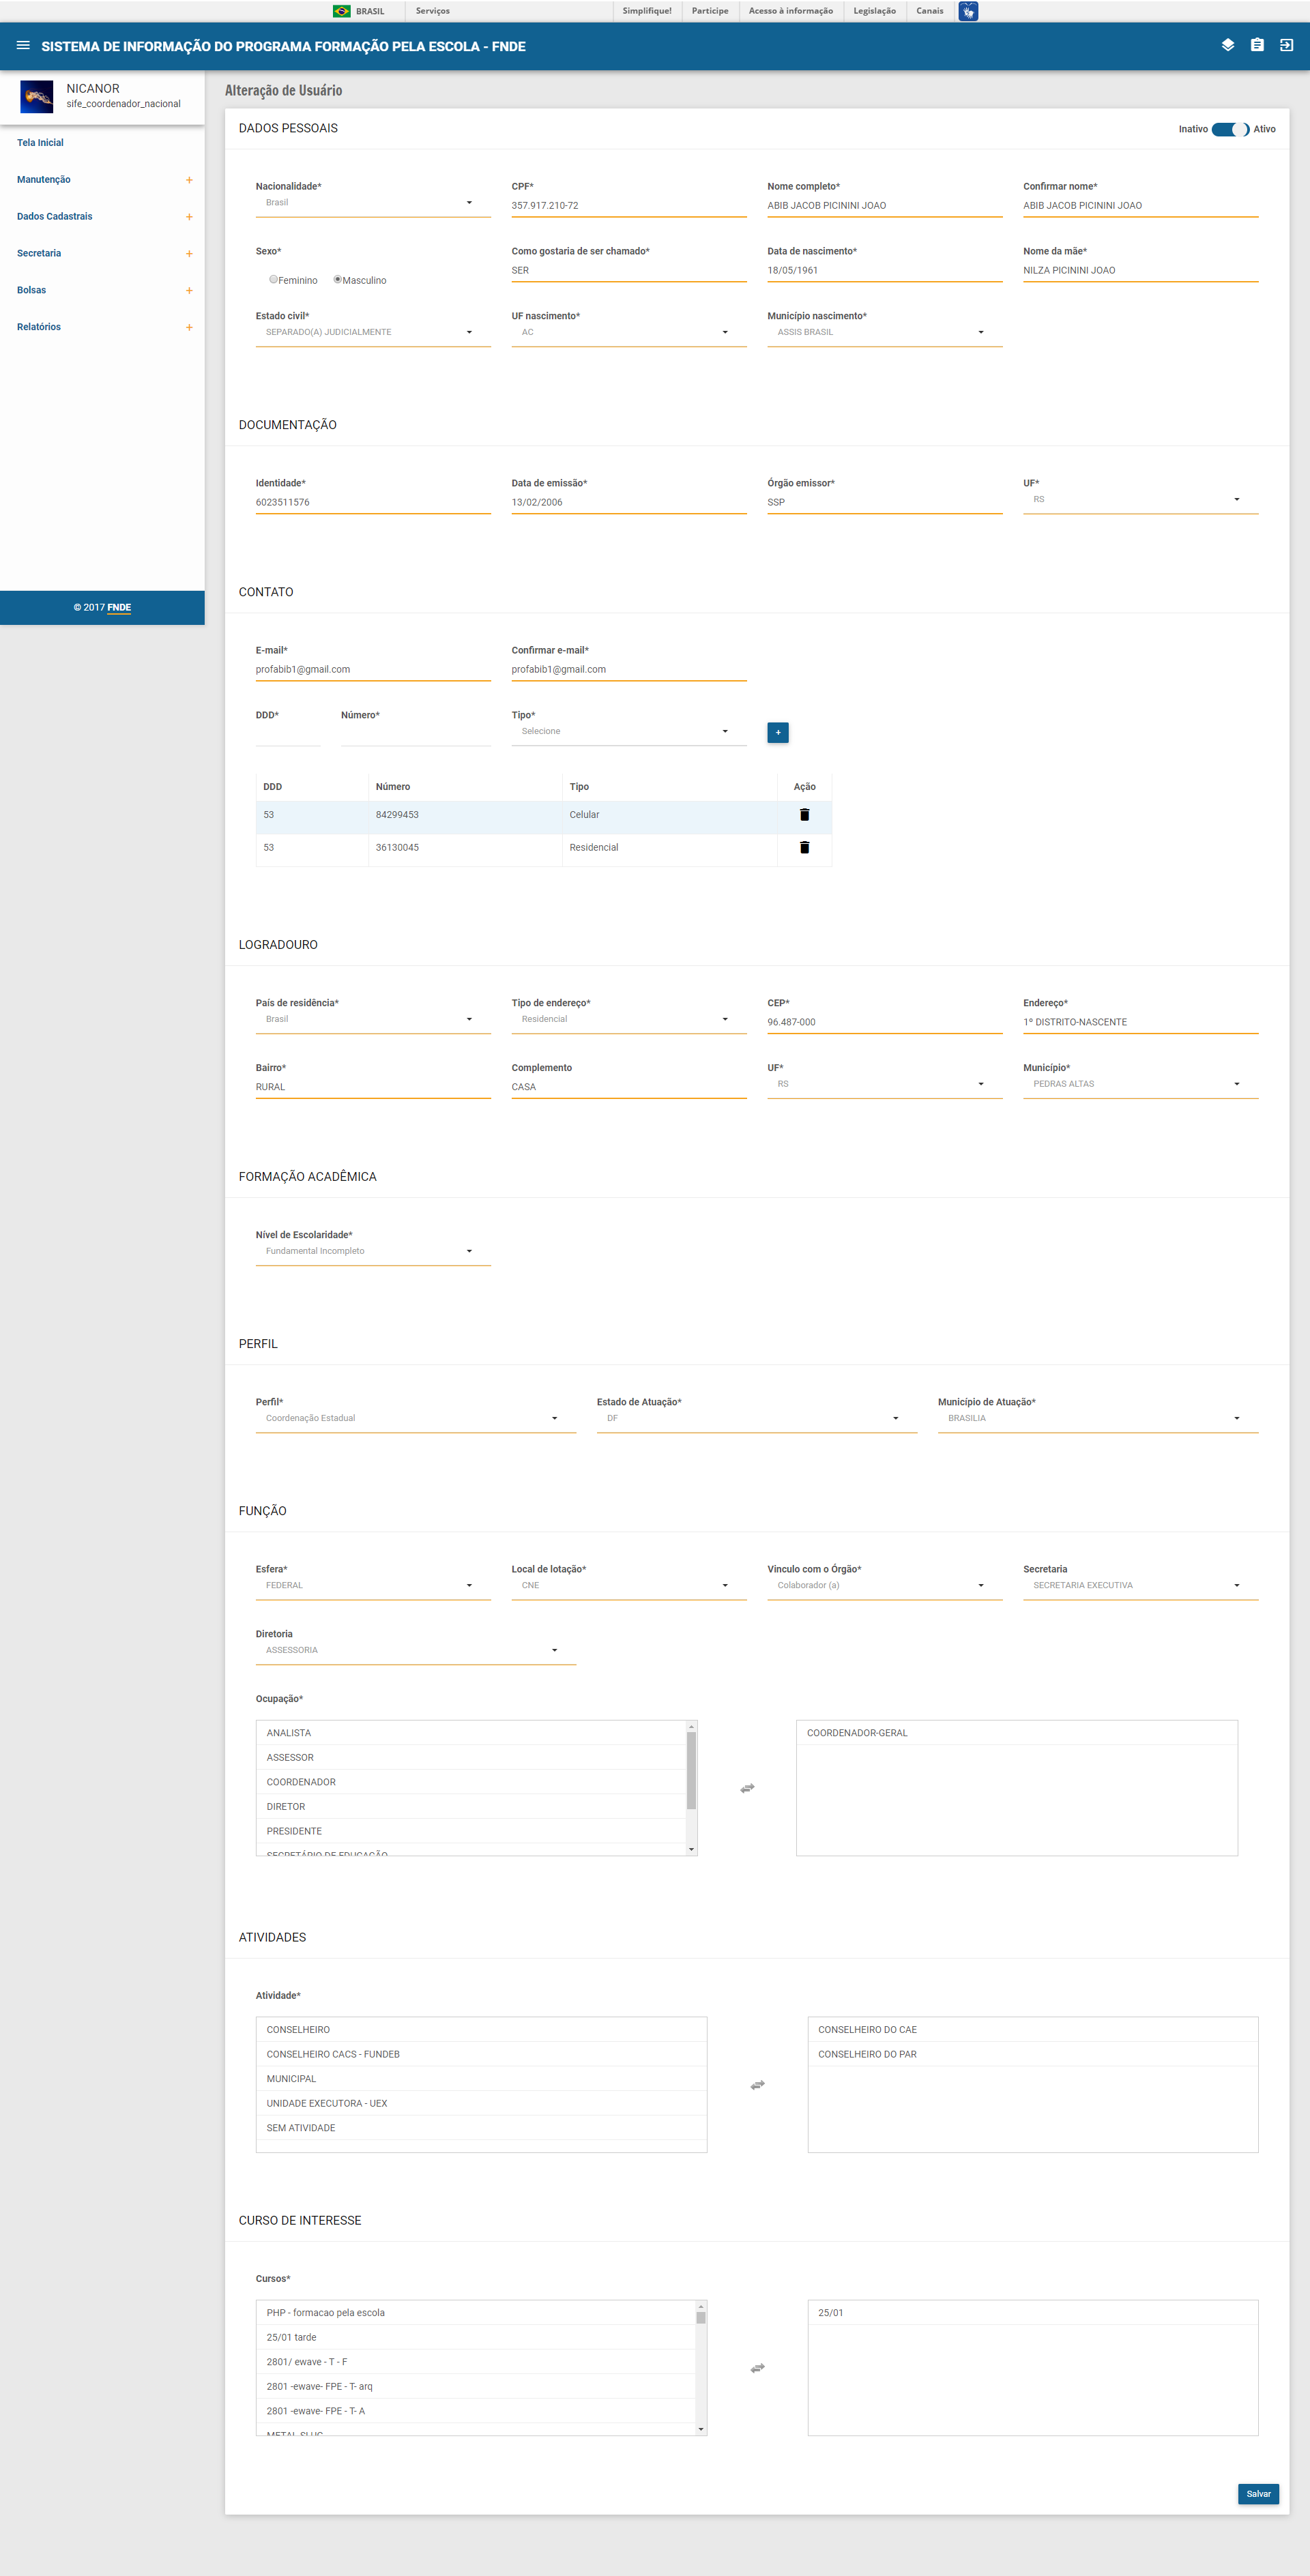Click the clipboard icon in header
Screen dimensions: 1310x2576
click(x=1257, y=45)
